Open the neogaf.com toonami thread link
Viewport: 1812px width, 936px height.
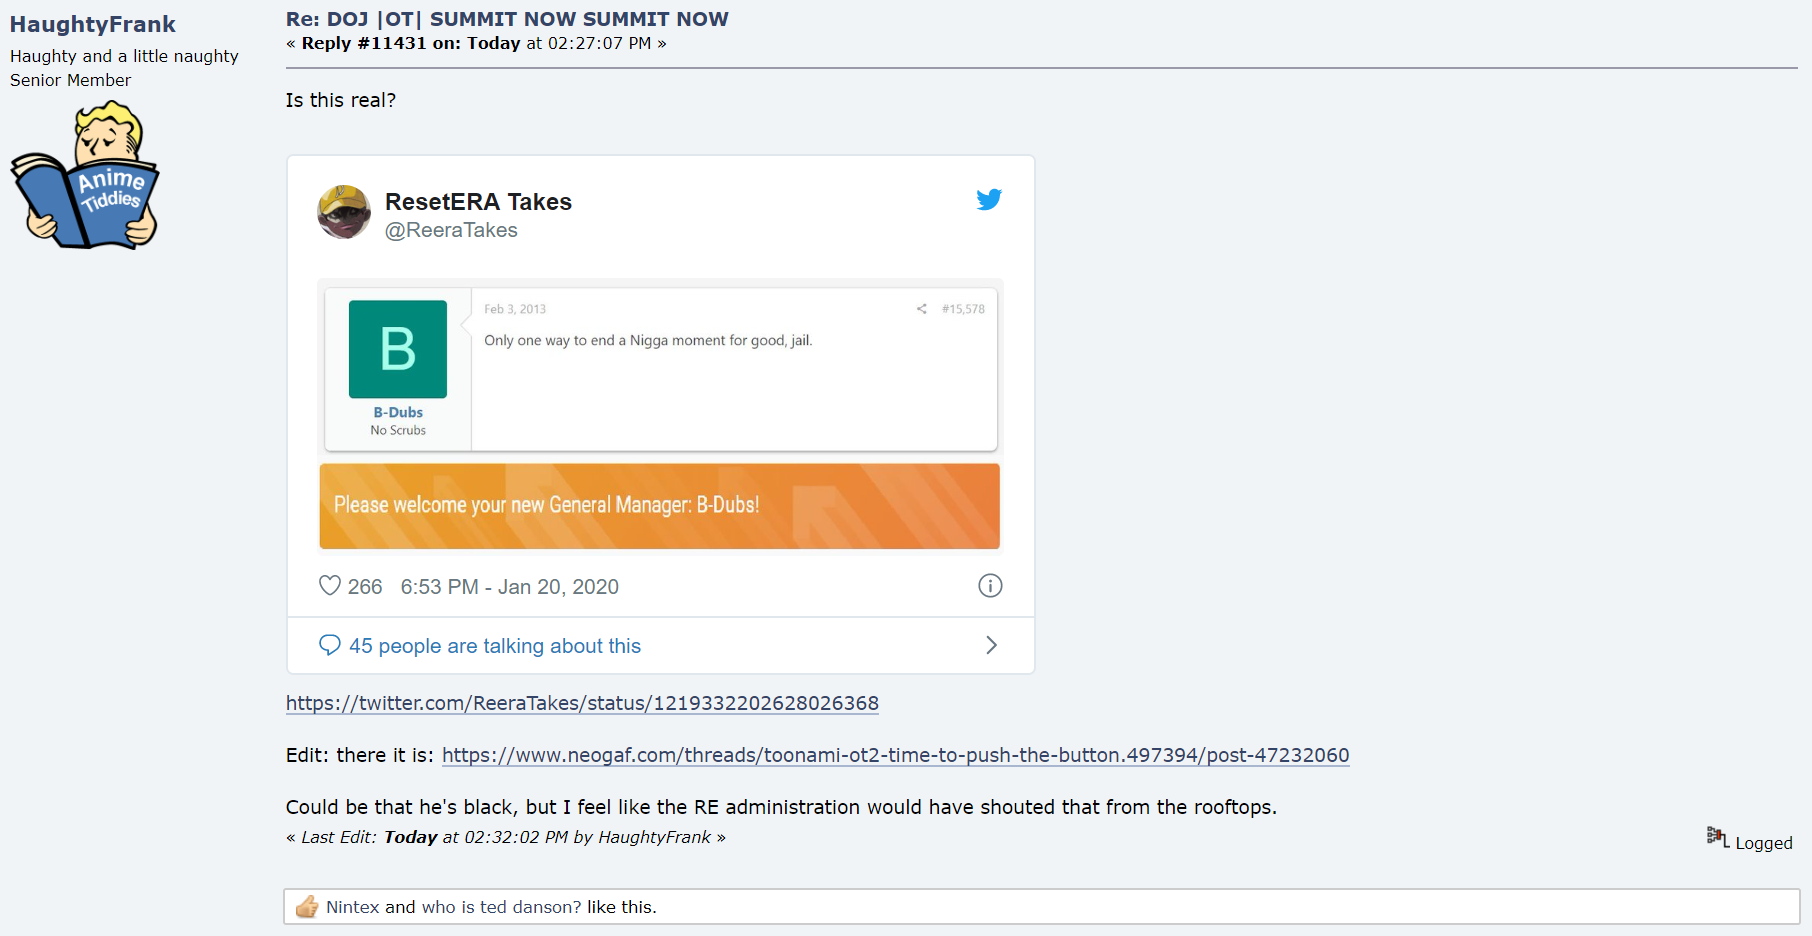pyautogui.click(x=896, y=755)
